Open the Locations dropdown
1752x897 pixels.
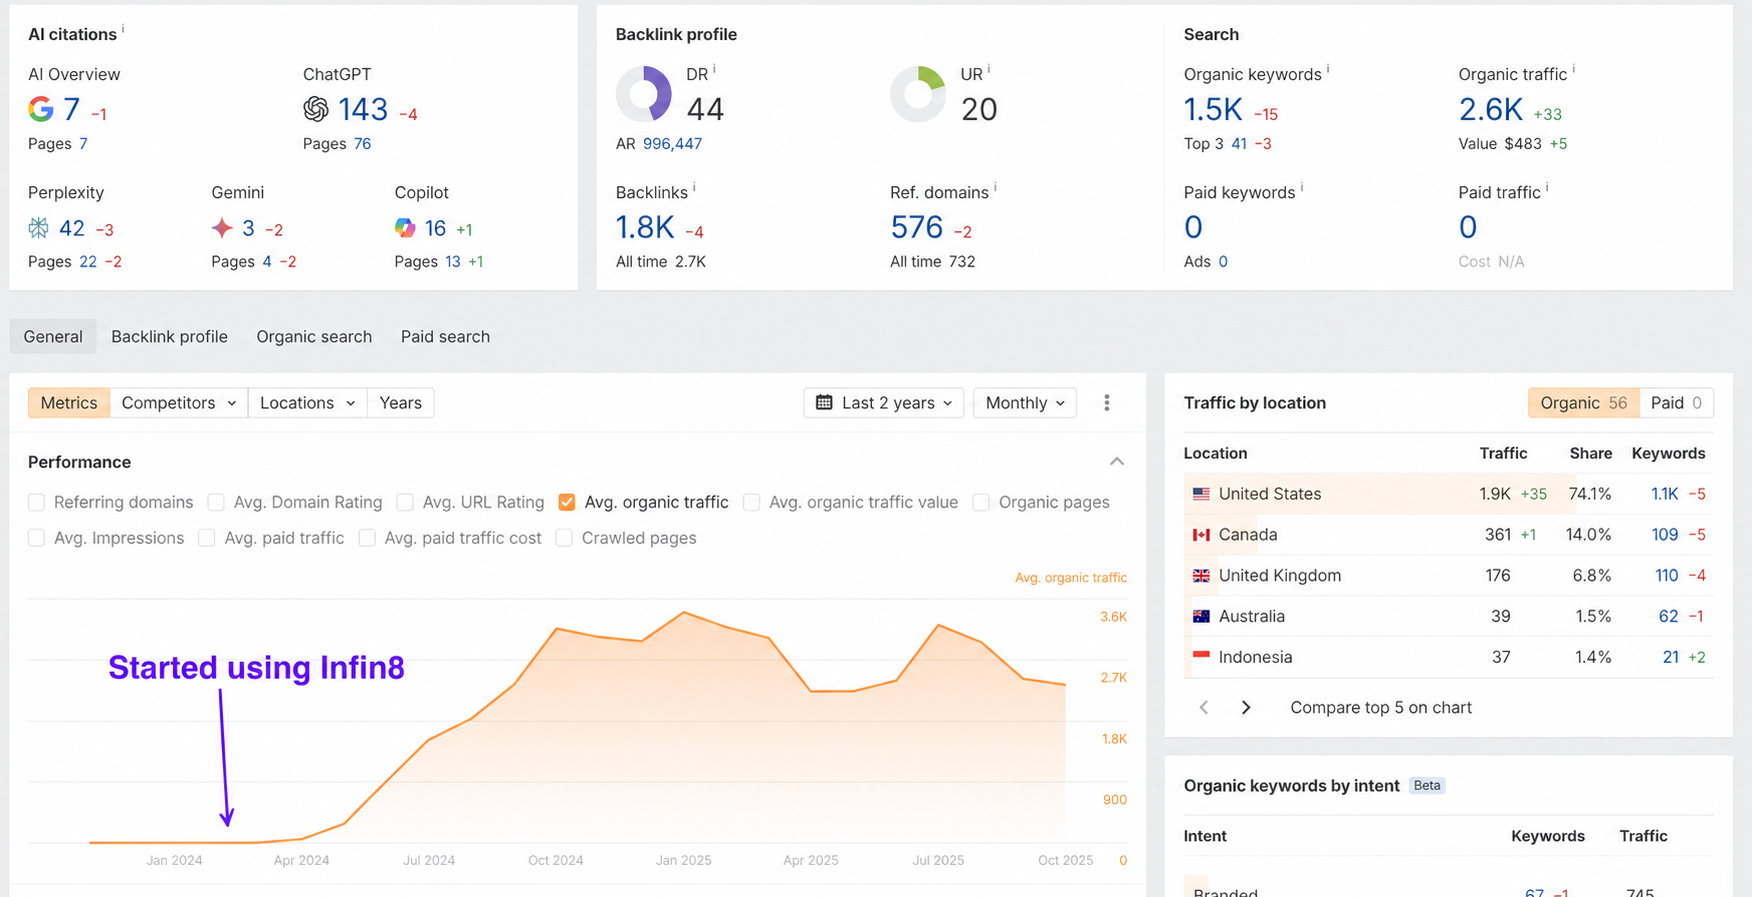coord(308,403)
